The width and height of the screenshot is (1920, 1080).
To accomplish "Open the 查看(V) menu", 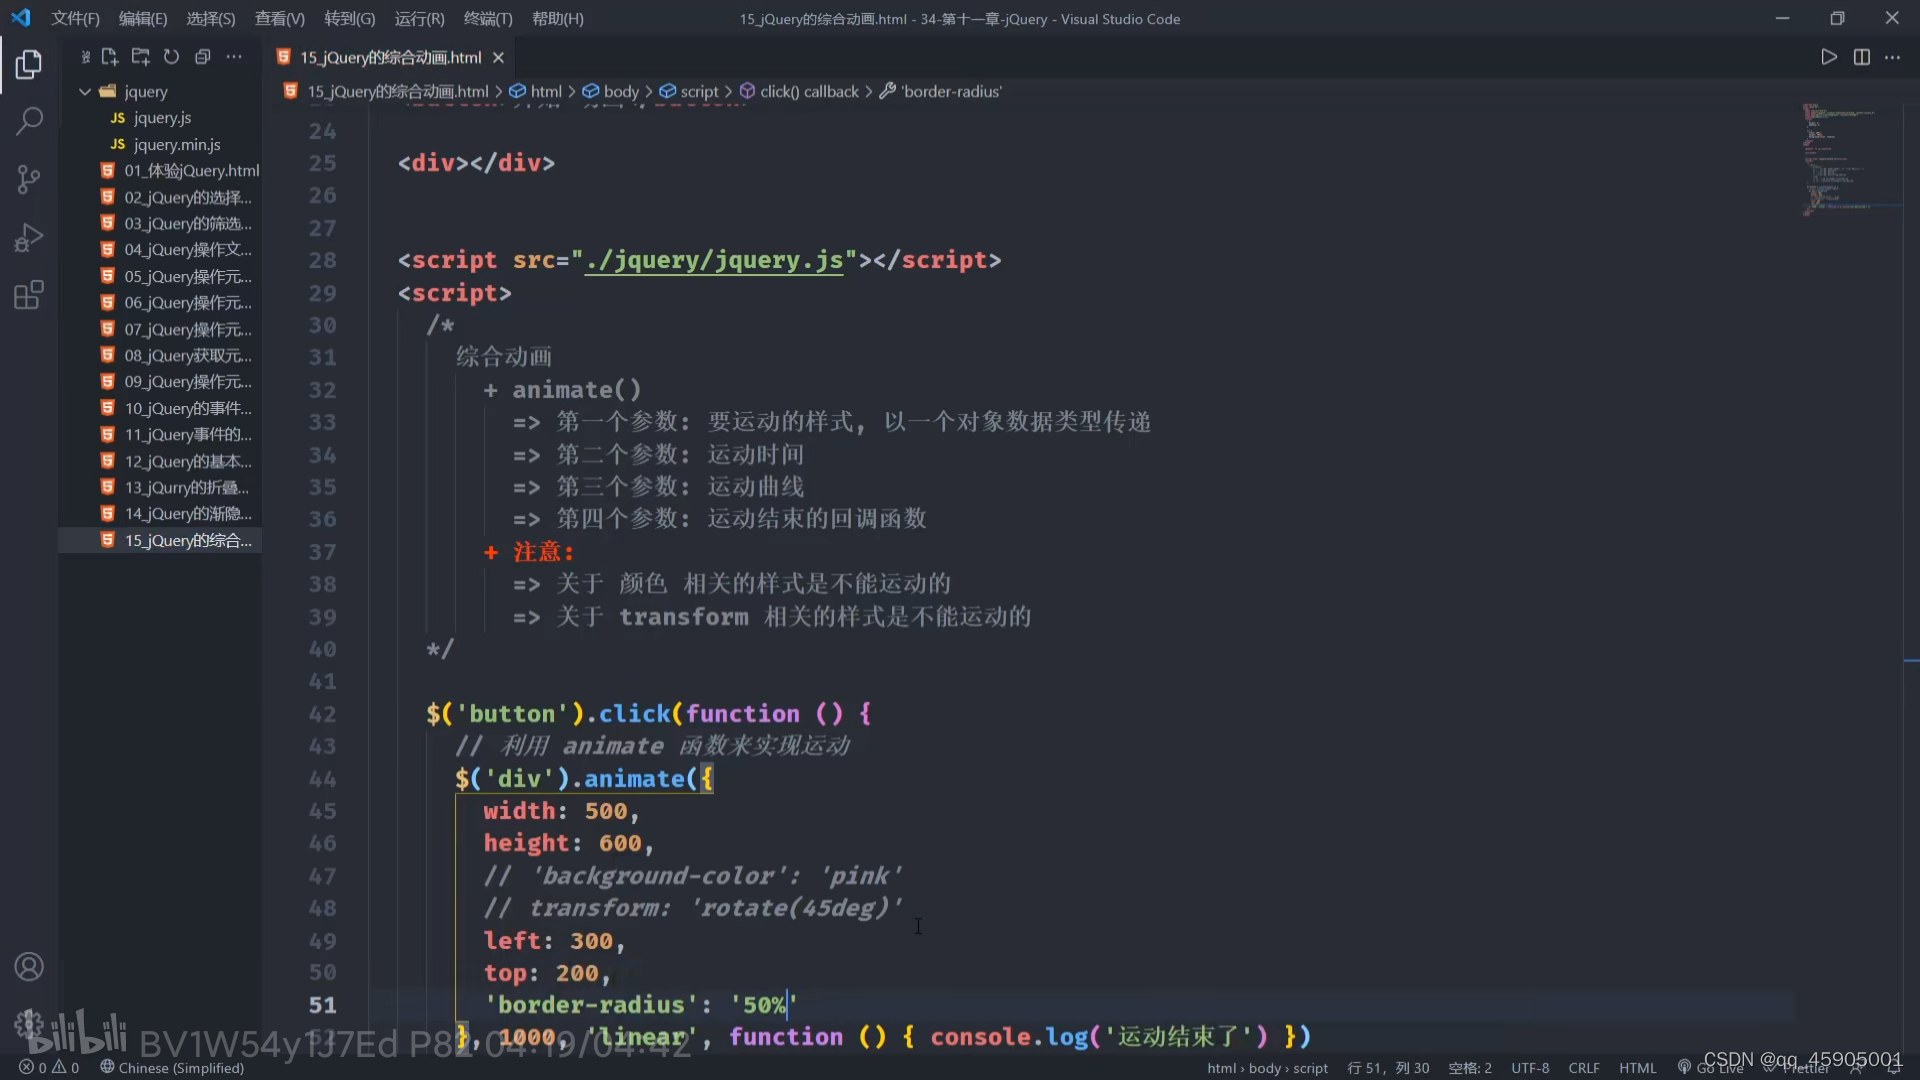I will tap(279, 19).
